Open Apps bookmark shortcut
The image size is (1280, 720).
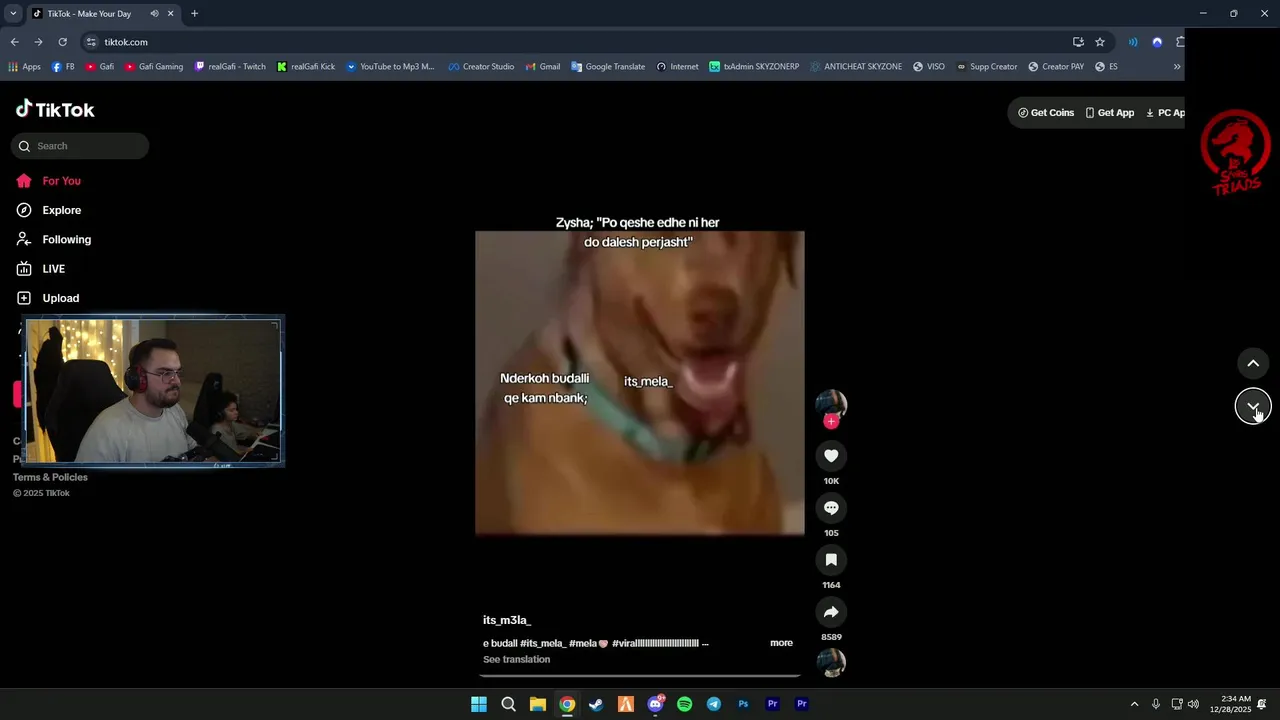24,67
